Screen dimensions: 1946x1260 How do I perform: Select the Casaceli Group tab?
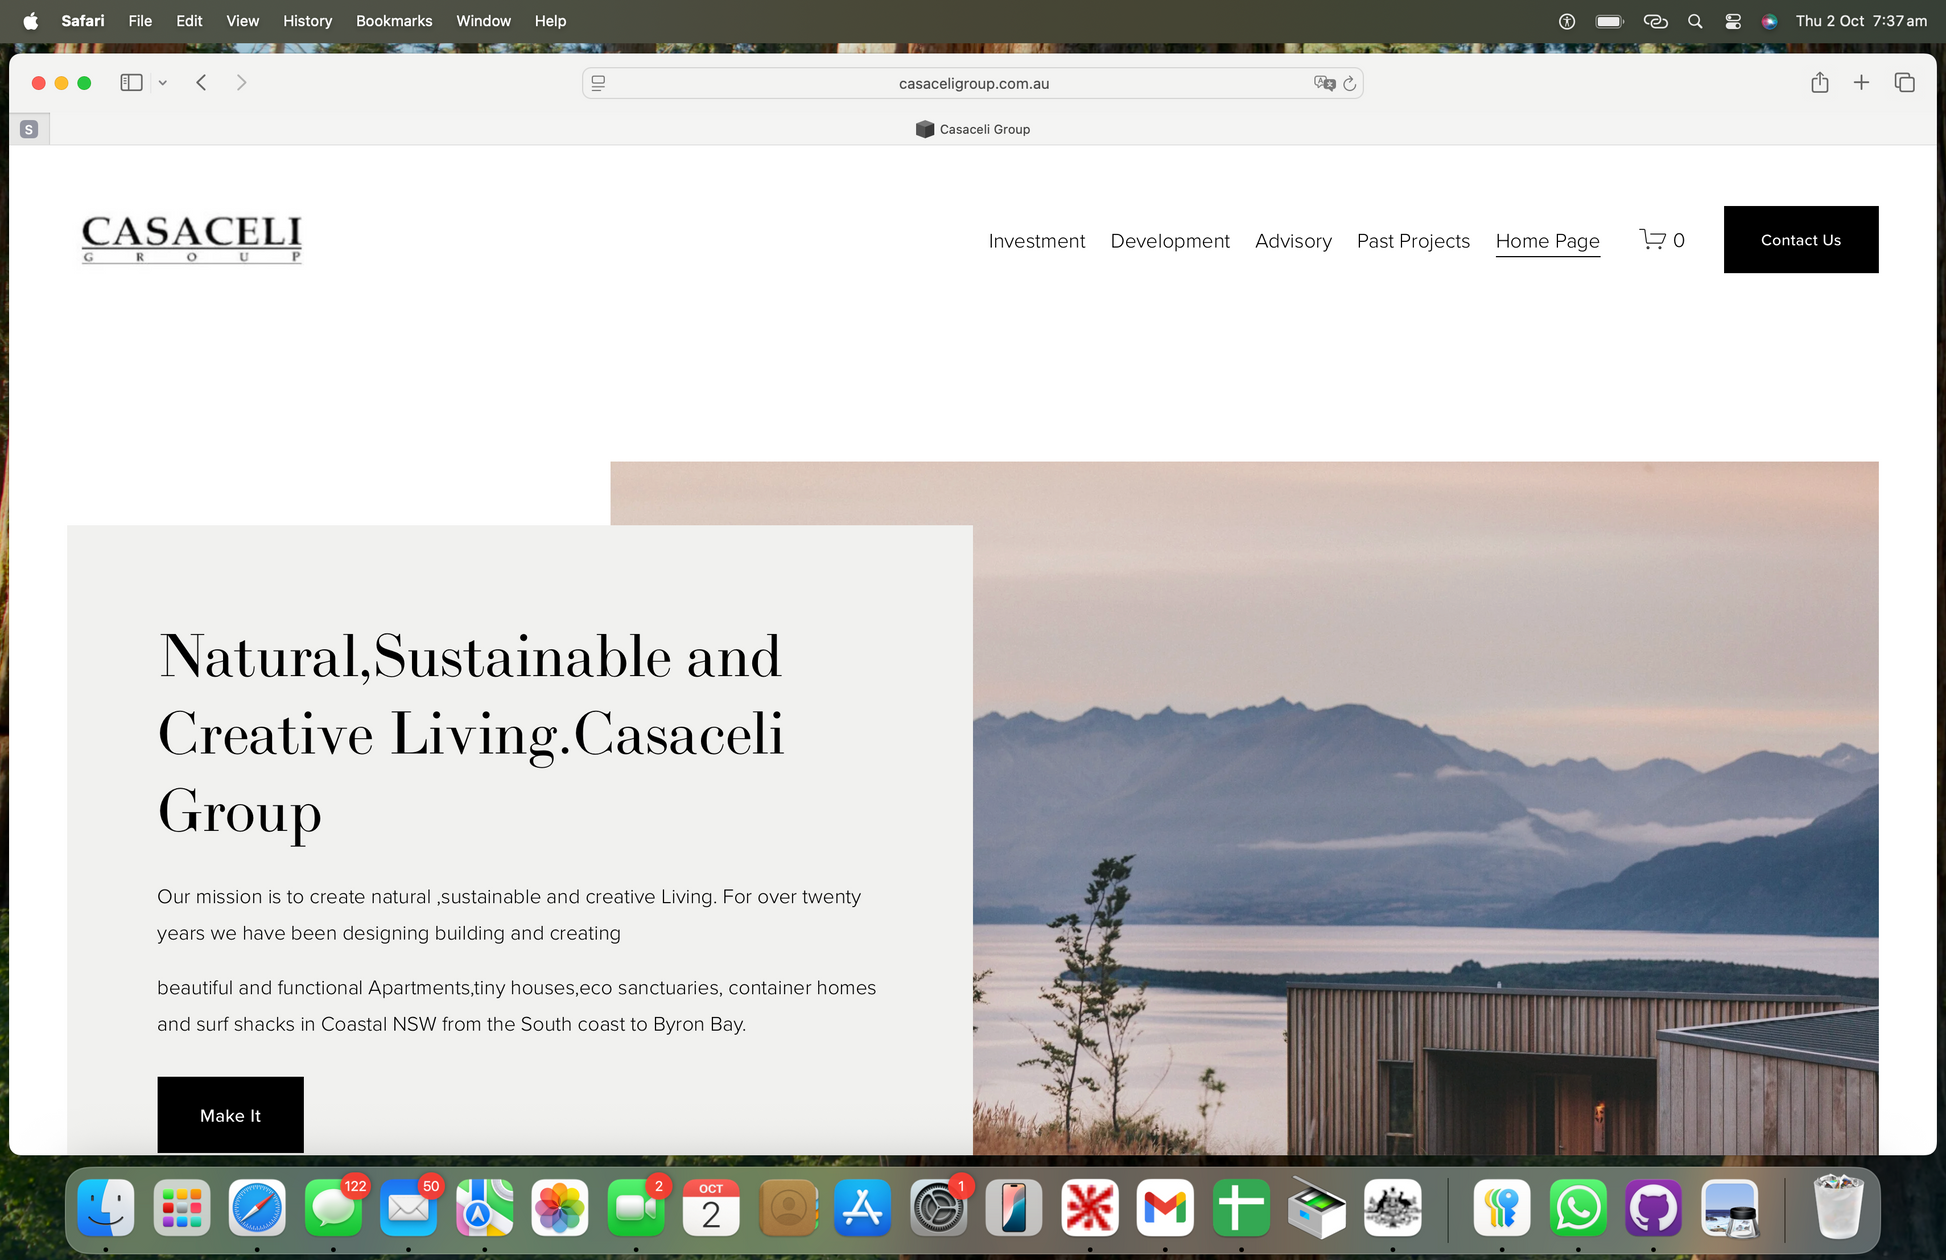click(x=973, y=129)
